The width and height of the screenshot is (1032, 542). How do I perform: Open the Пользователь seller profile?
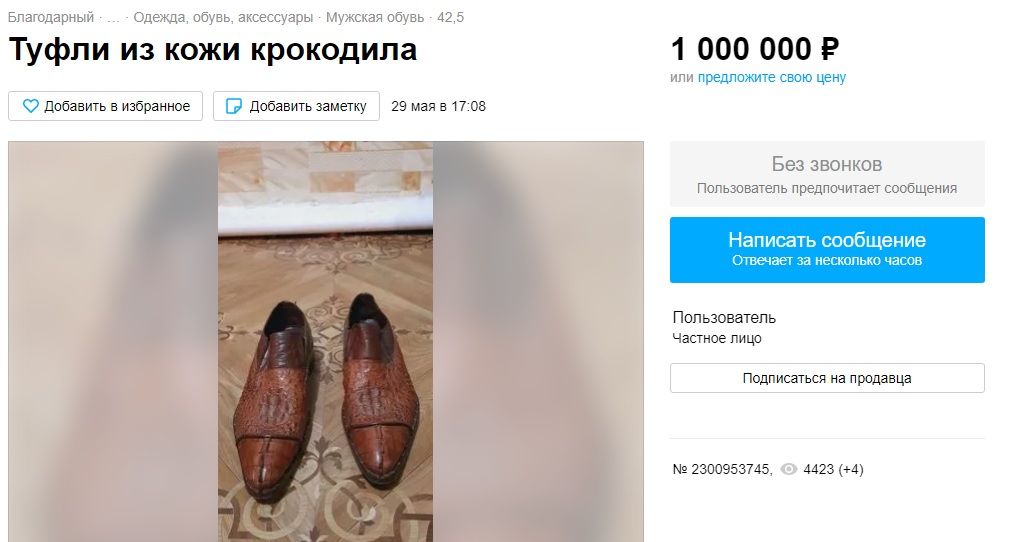point(723,317)
